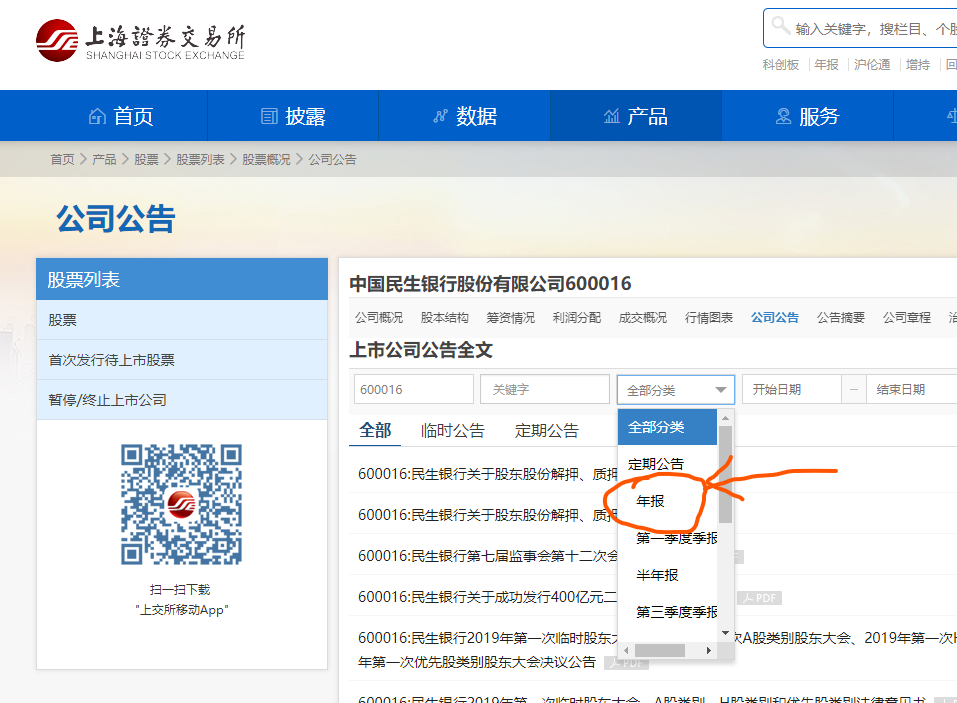Click 首页 in the breadcrumb trail
Screen dimensions: 957x703
62,160
